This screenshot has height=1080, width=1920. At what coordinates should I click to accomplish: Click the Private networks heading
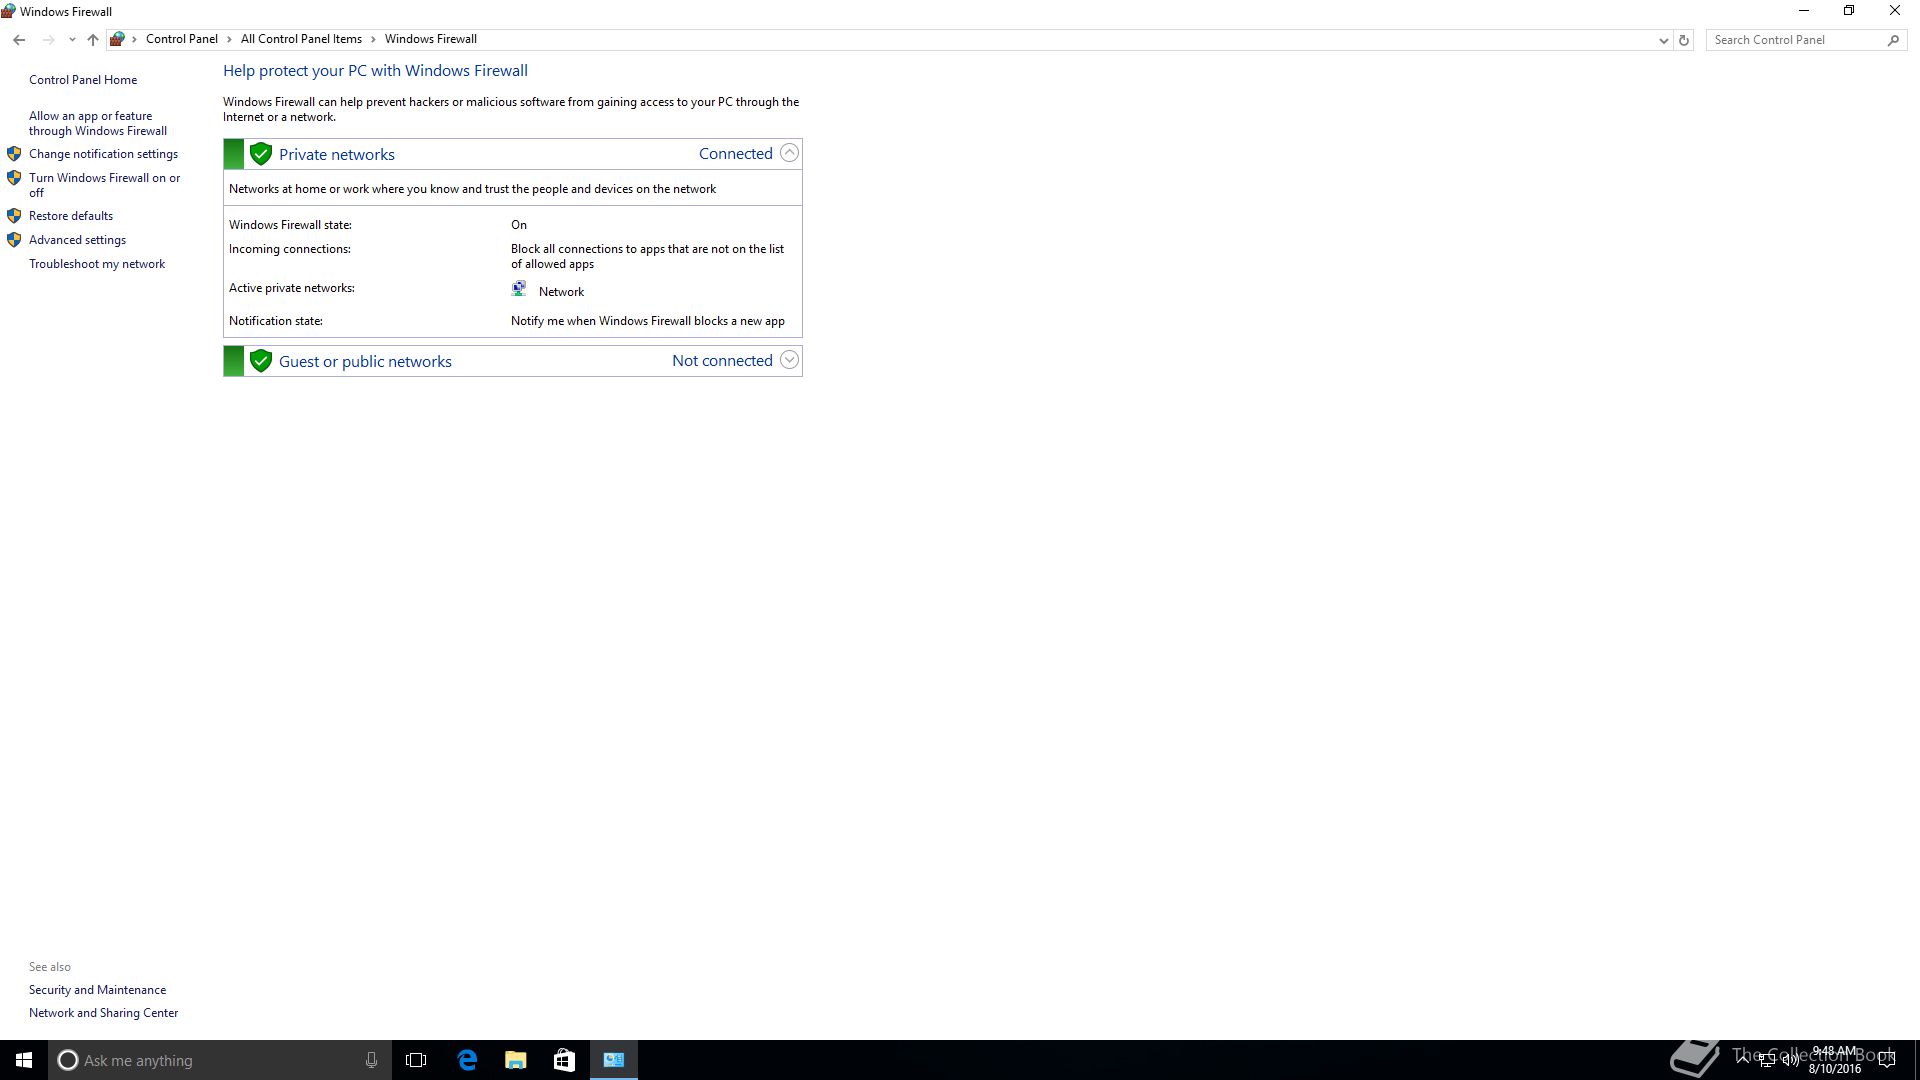337,154
